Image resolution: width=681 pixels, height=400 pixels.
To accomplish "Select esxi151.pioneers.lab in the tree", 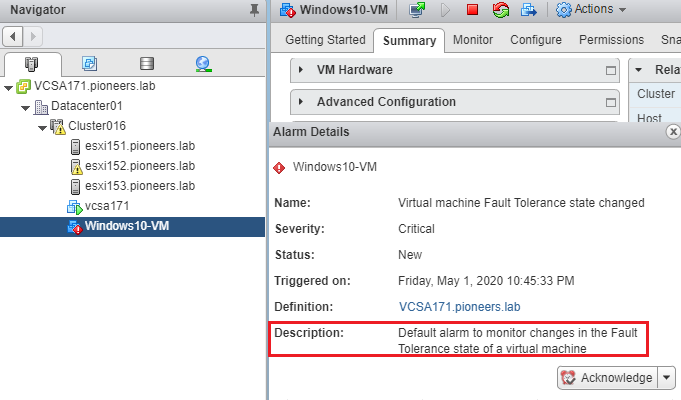I will click(x=140, y=146).
